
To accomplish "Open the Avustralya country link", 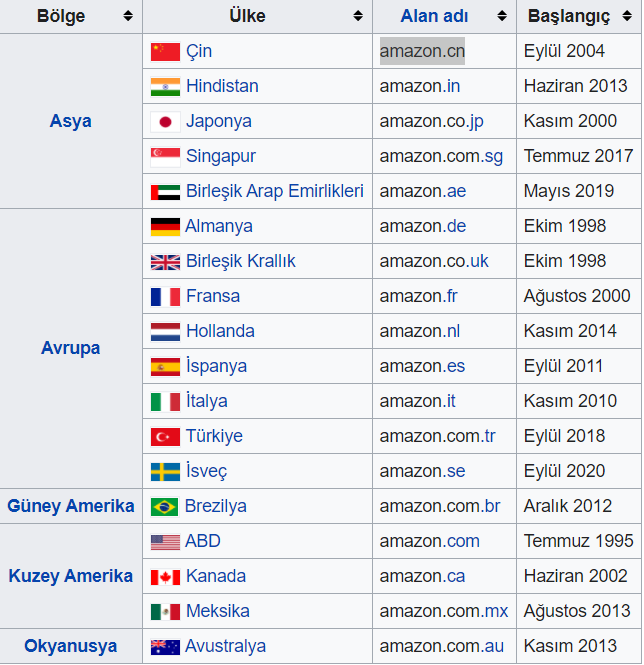I will [x=226, y=646].
